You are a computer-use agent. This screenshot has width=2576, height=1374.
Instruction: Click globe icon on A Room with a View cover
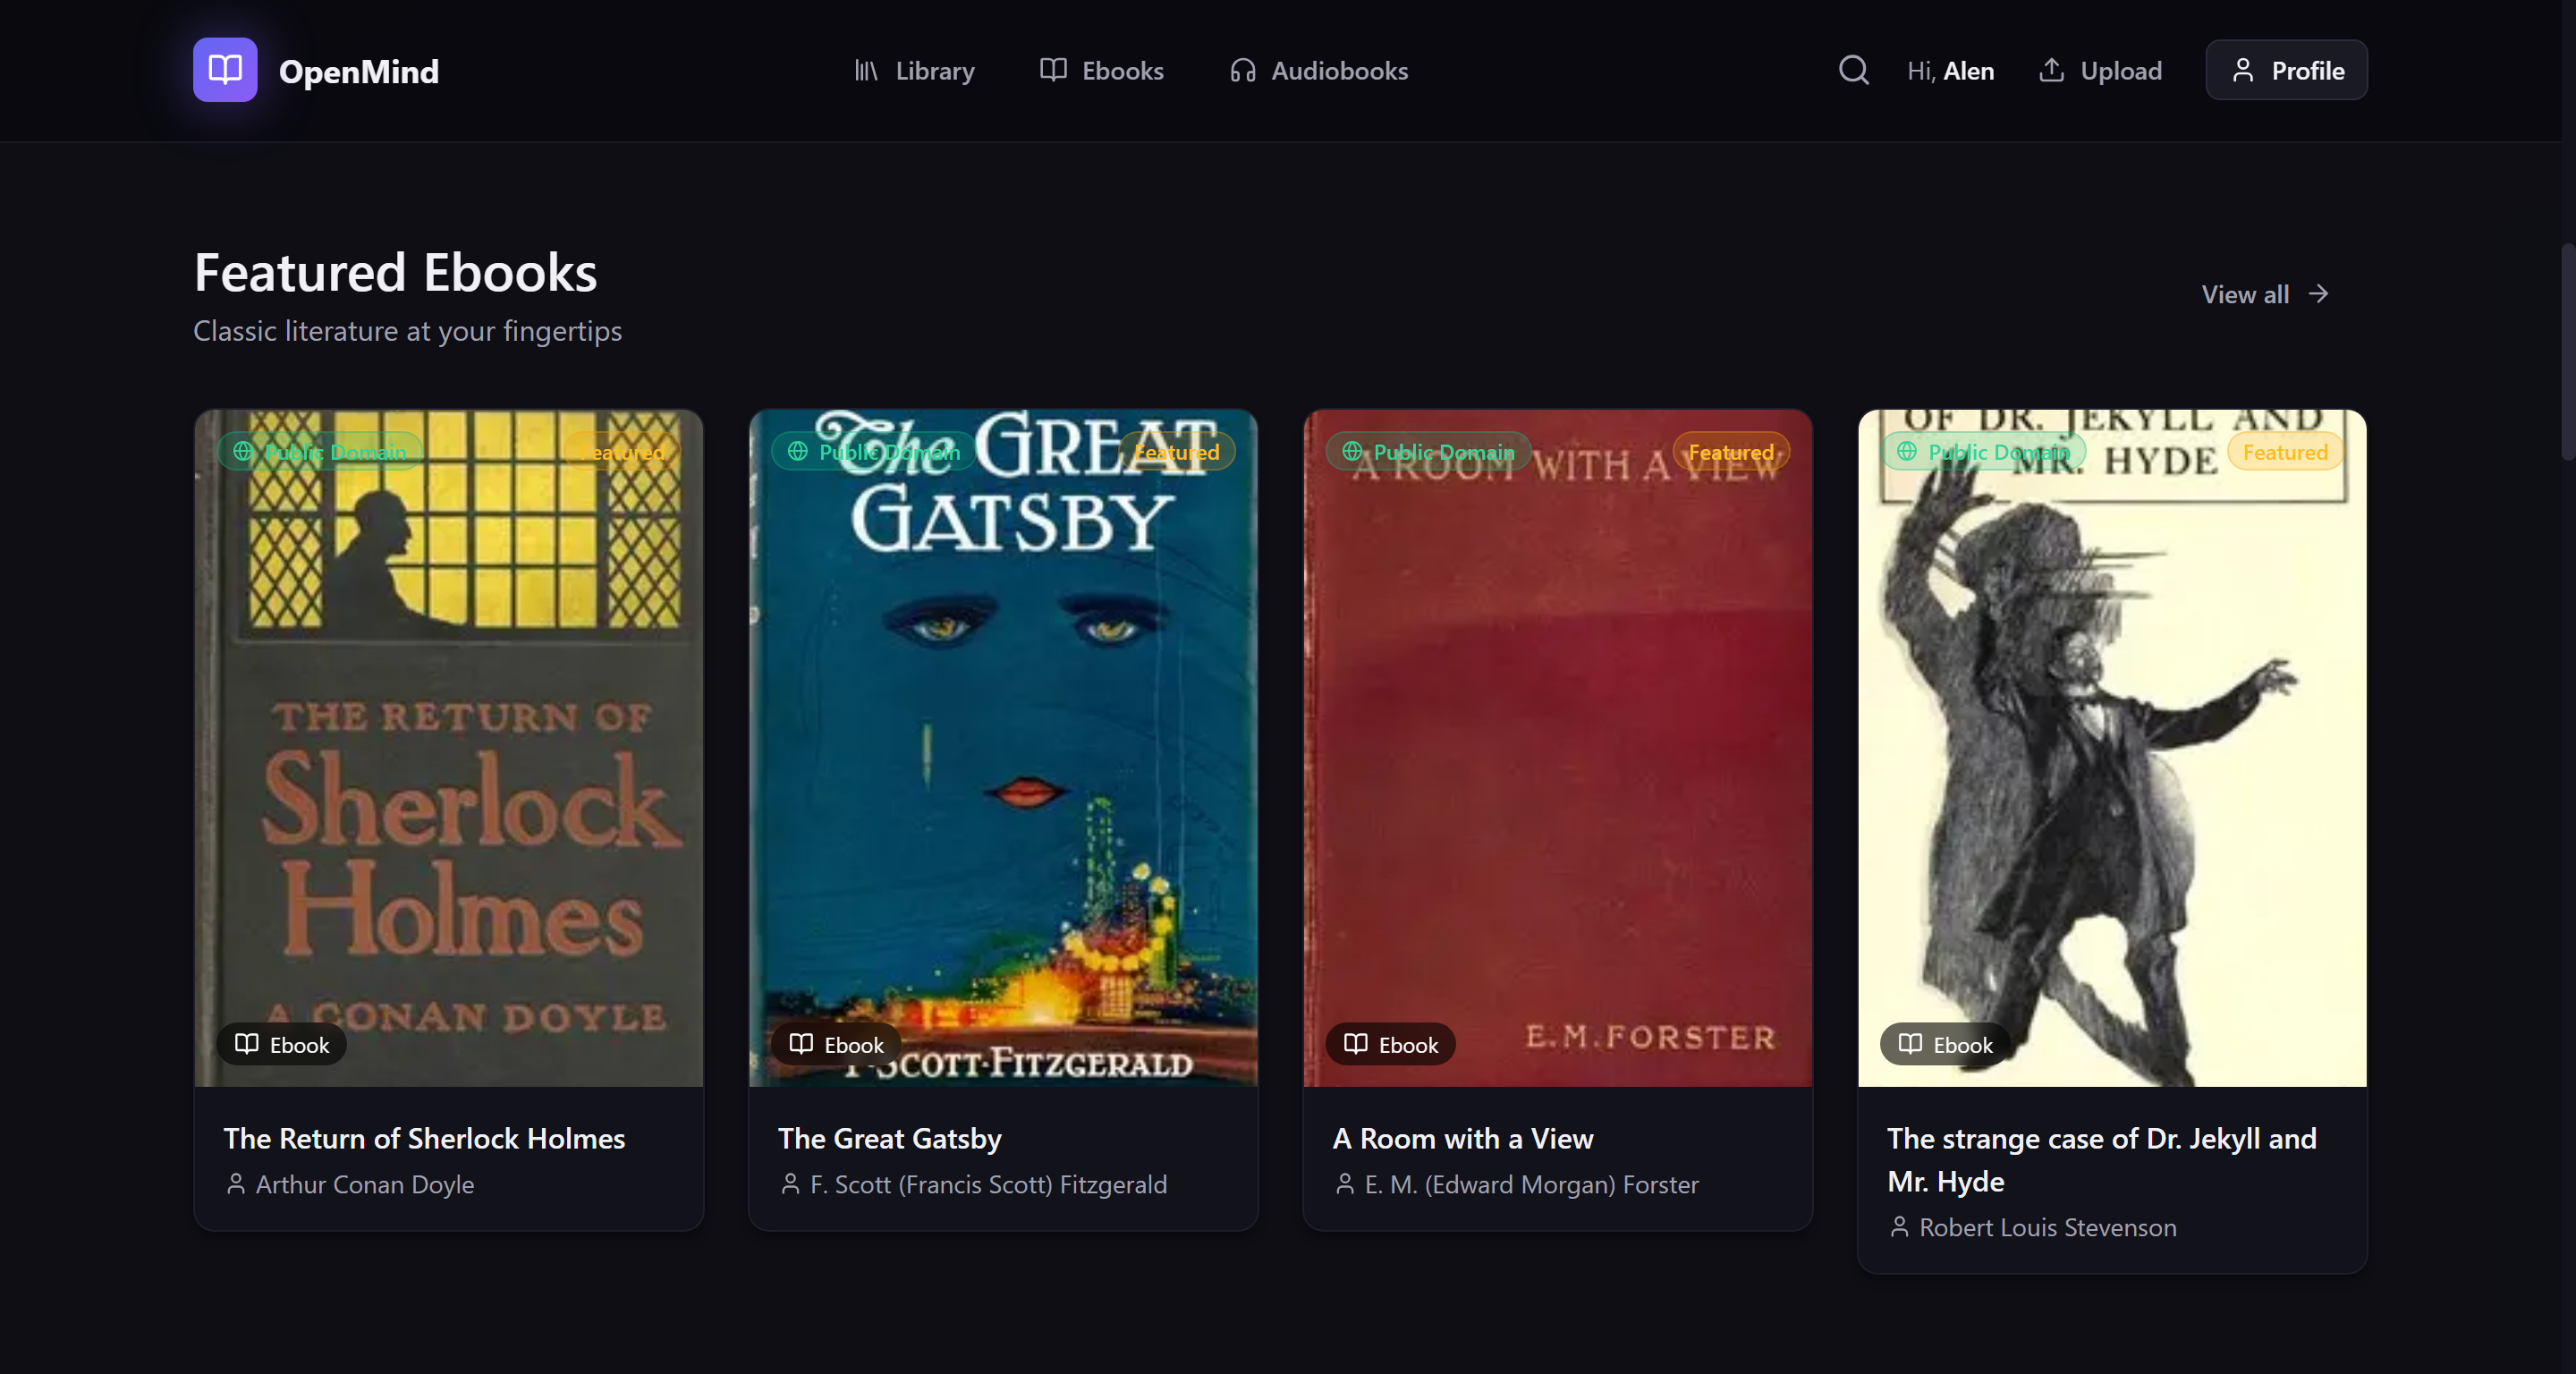tap(1352, 451)
